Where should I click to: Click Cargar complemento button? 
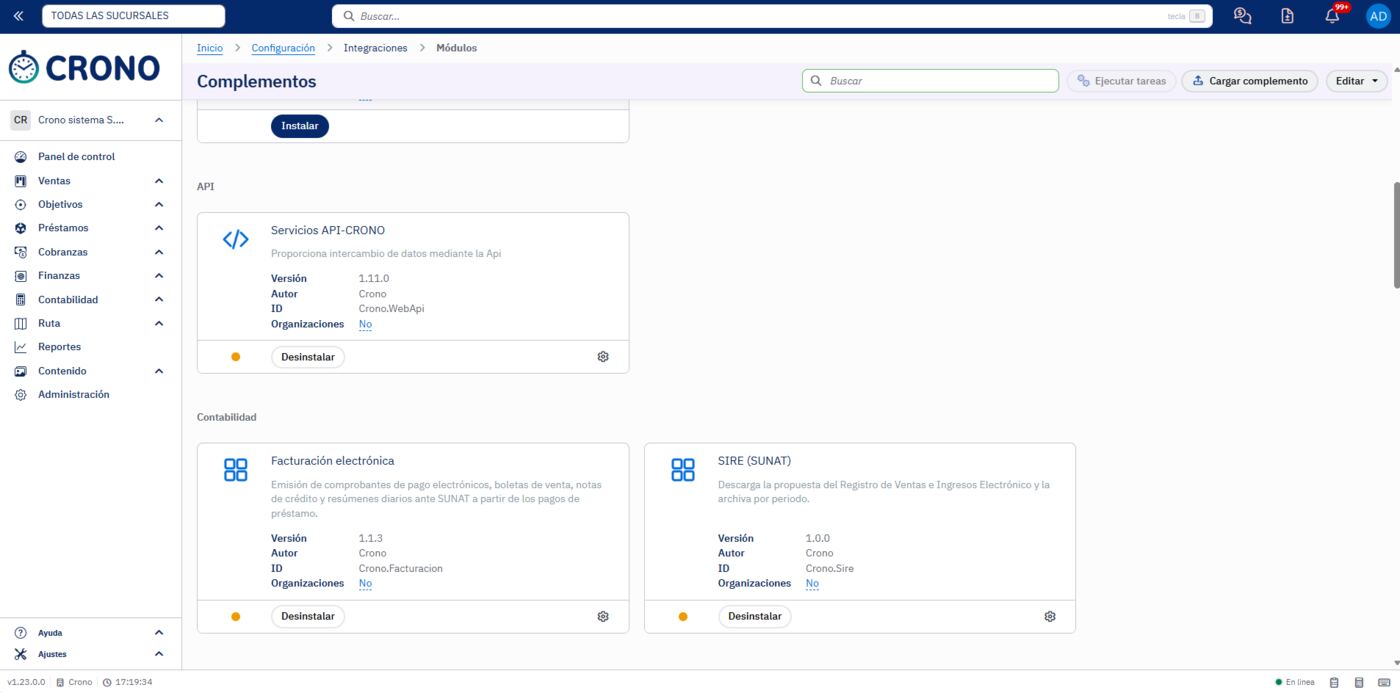1249,81
